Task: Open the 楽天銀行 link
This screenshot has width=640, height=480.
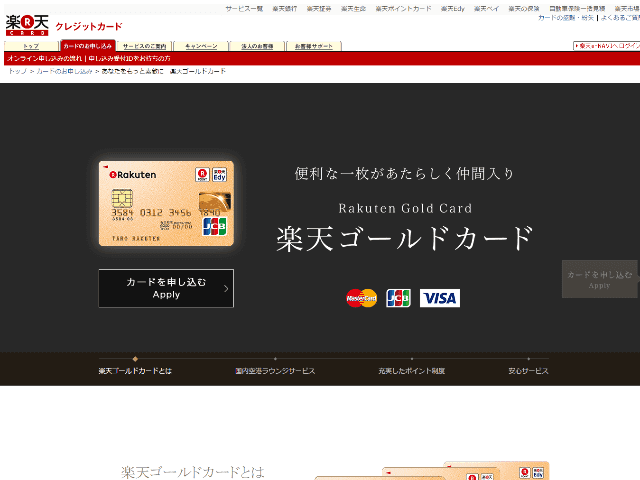Action: (285, 8)
